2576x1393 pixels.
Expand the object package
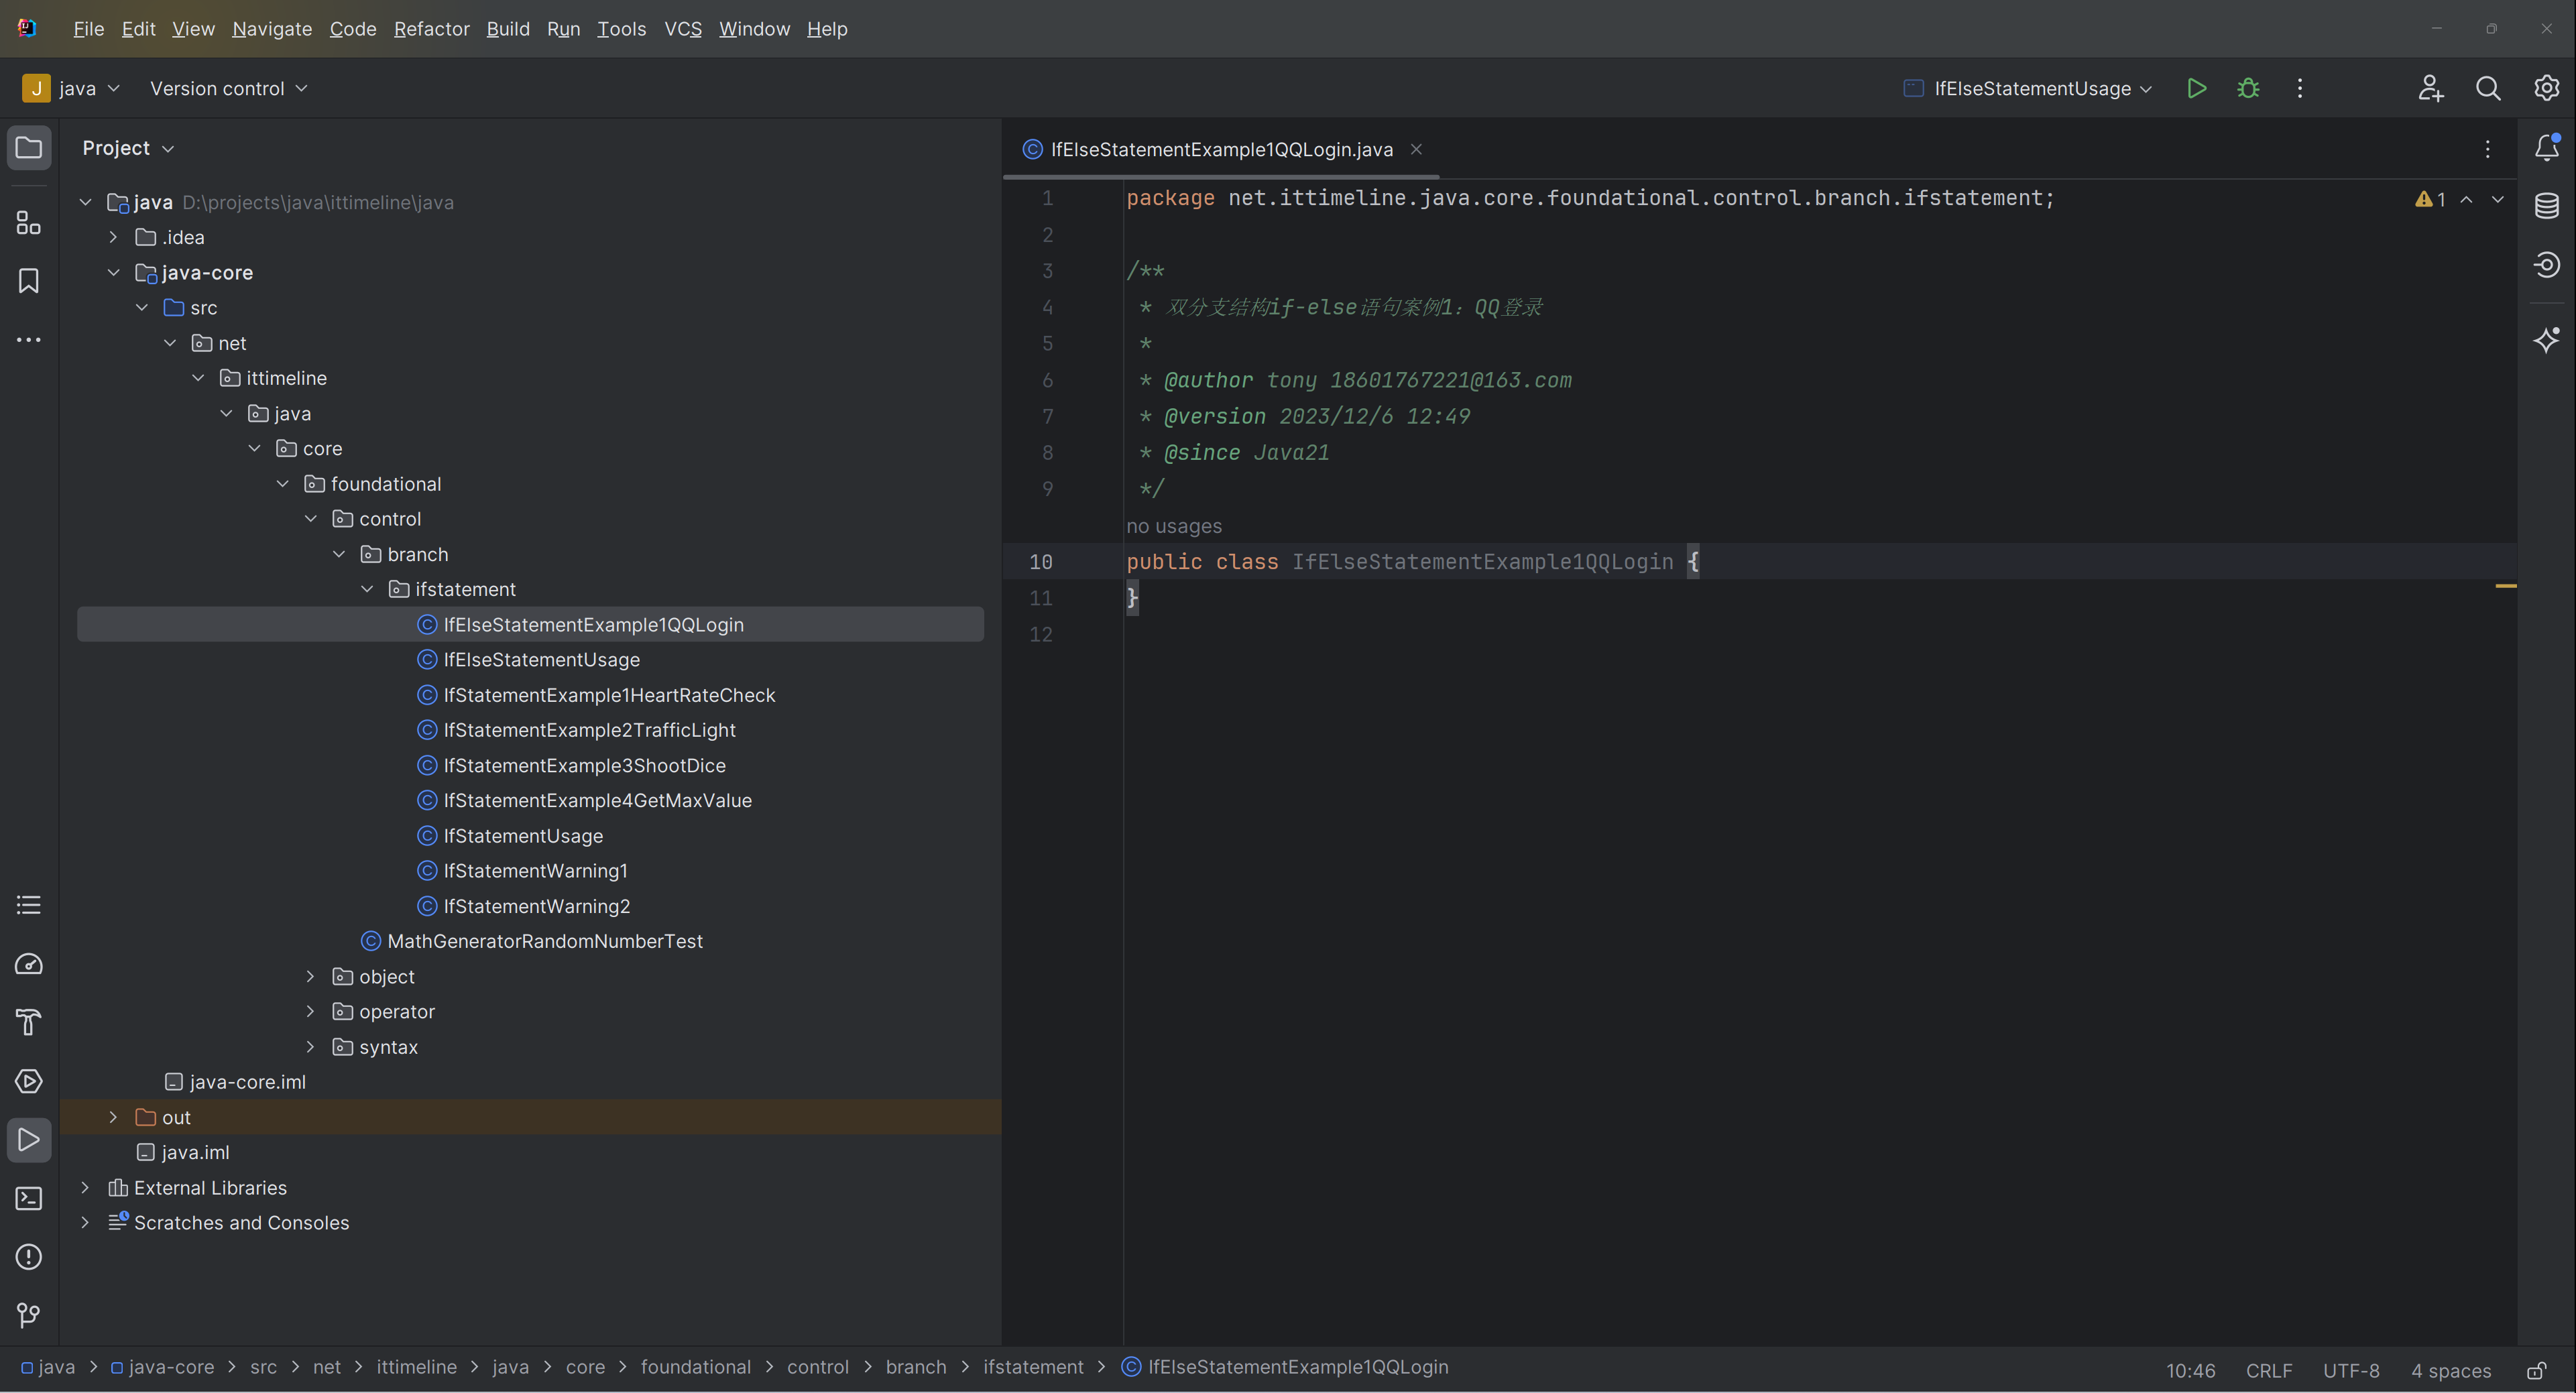click(310, 976)
